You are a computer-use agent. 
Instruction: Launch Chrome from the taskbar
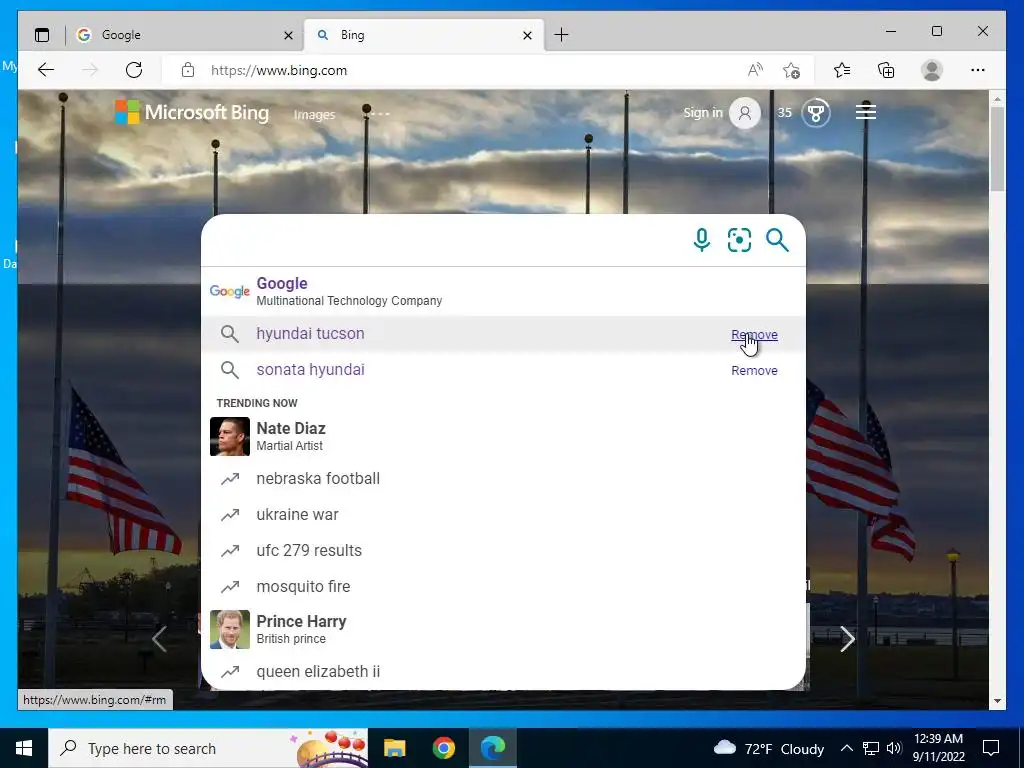pos(443,748)
